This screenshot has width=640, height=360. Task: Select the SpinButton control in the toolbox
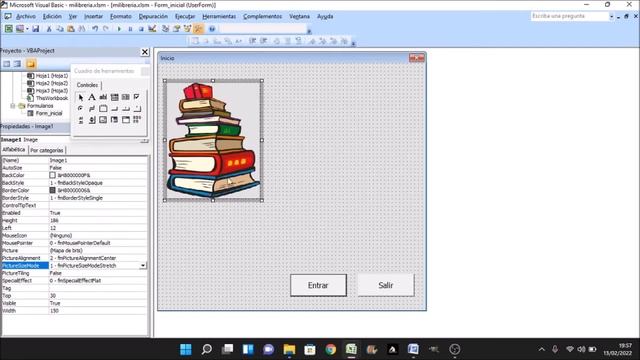tap(92, 120)
